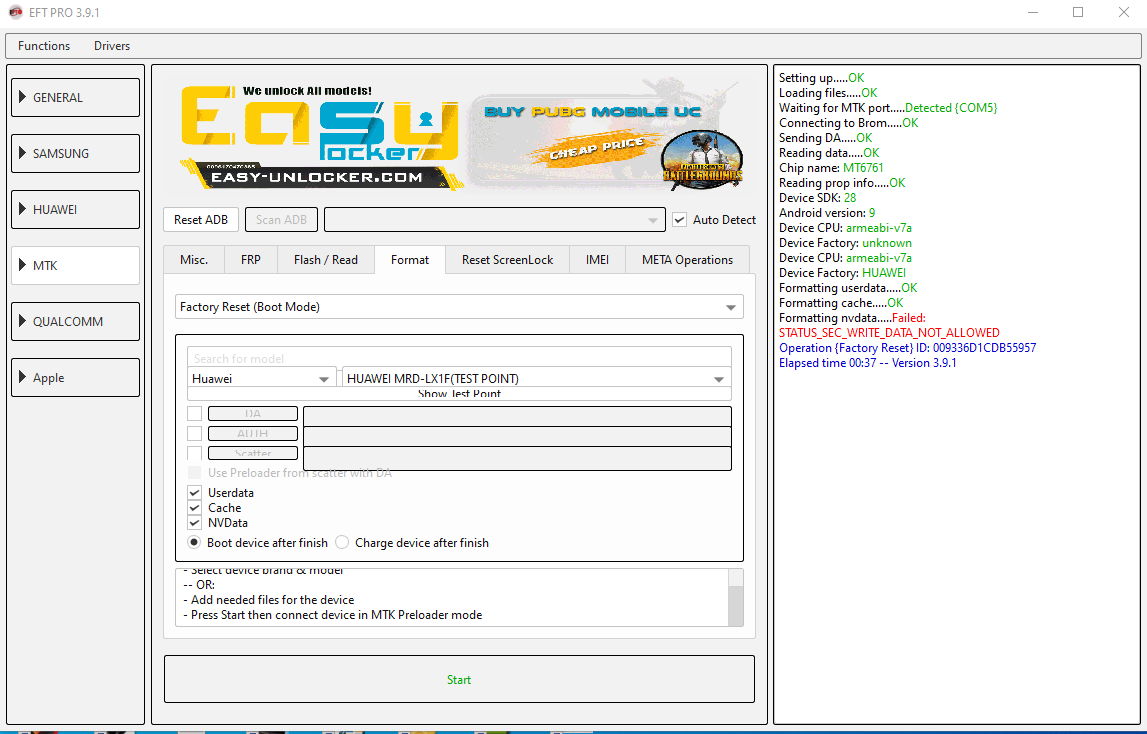
Task: Open the IMEI tab
Action: [597, 260]
